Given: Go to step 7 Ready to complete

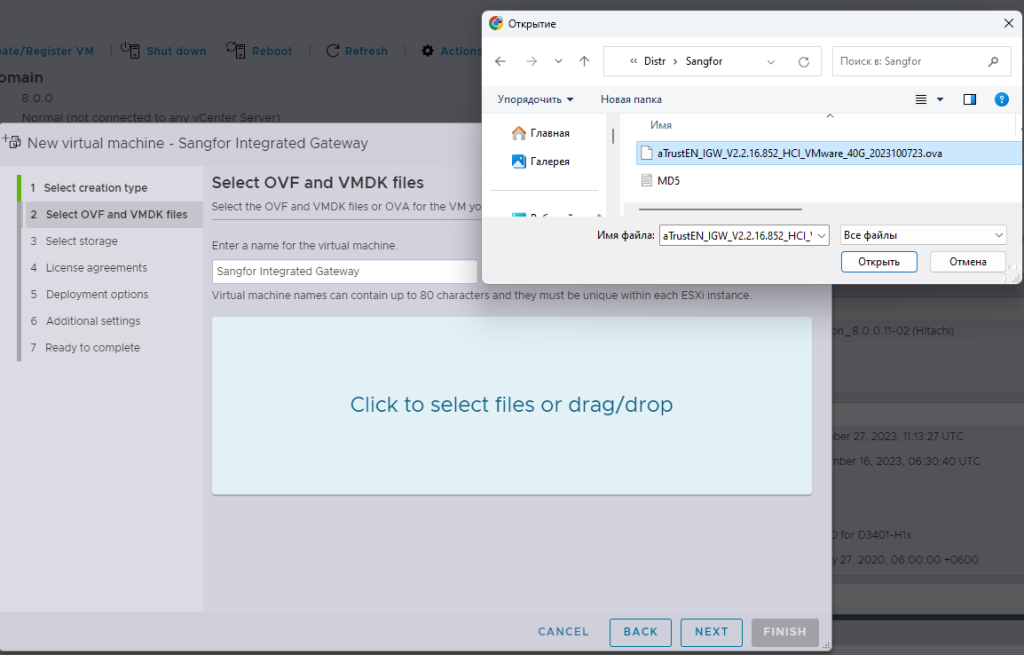Looking at the screenshot, I should [x=85, y=348].
